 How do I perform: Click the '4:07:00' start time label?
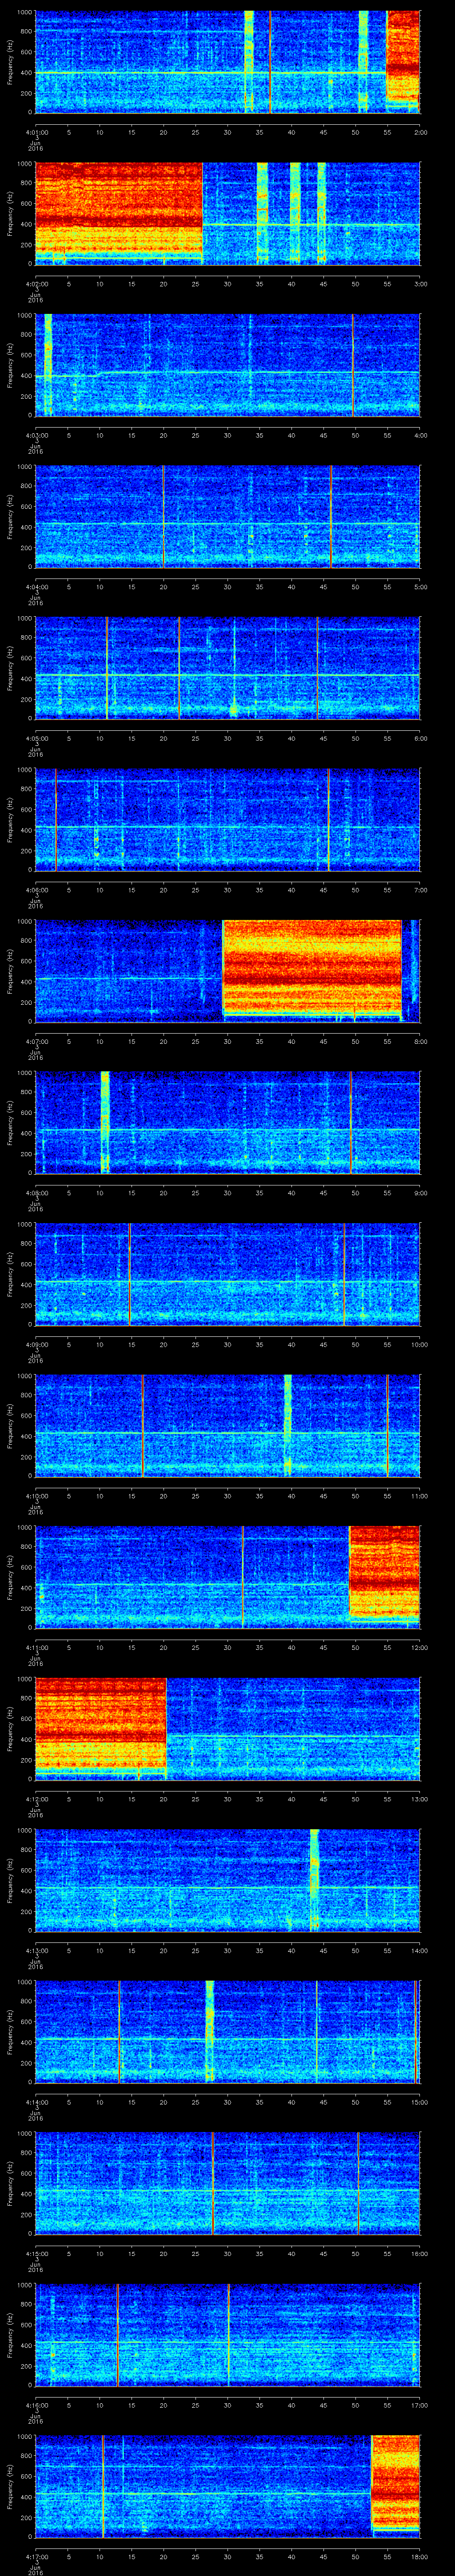(36, 1041)
